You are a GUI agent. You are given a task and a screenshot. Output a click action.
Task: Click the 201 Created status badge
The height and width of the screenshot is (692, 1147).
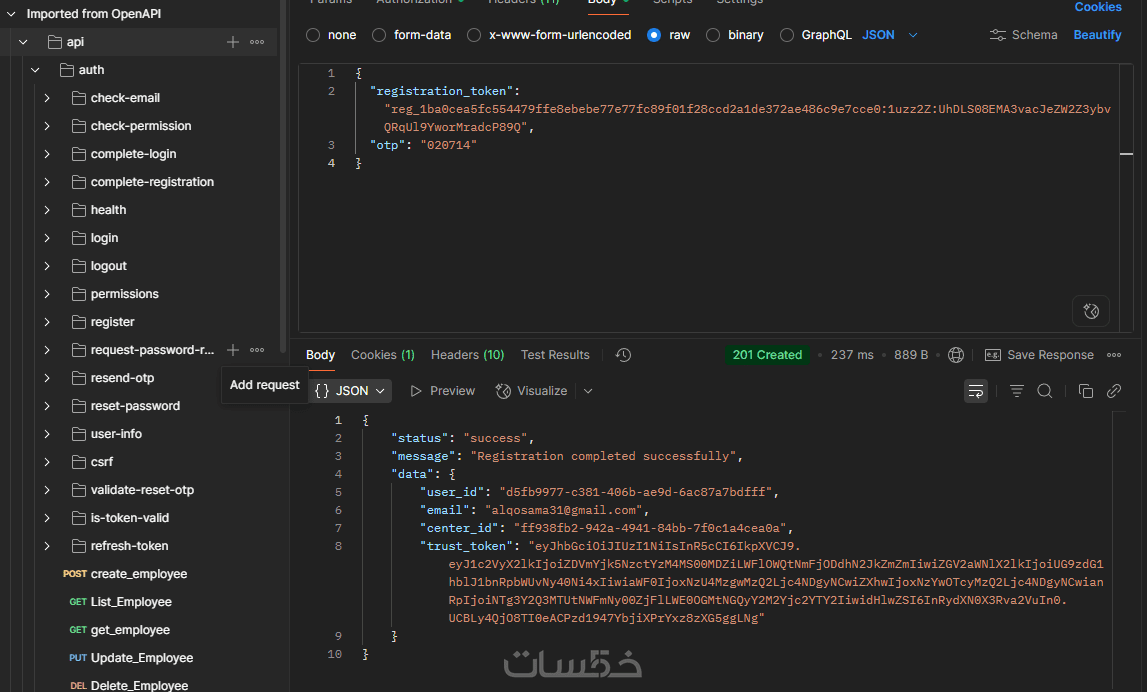coord(767,355)
